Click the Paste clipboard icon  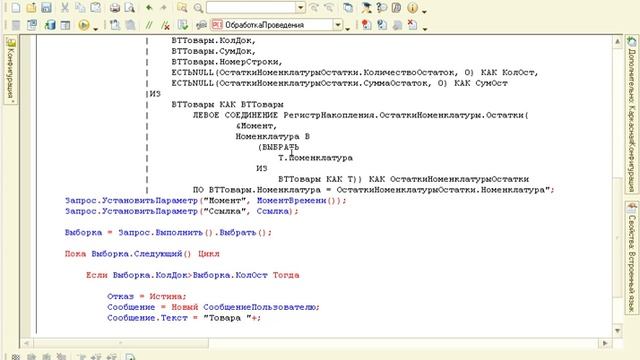[x=96, y=7]
